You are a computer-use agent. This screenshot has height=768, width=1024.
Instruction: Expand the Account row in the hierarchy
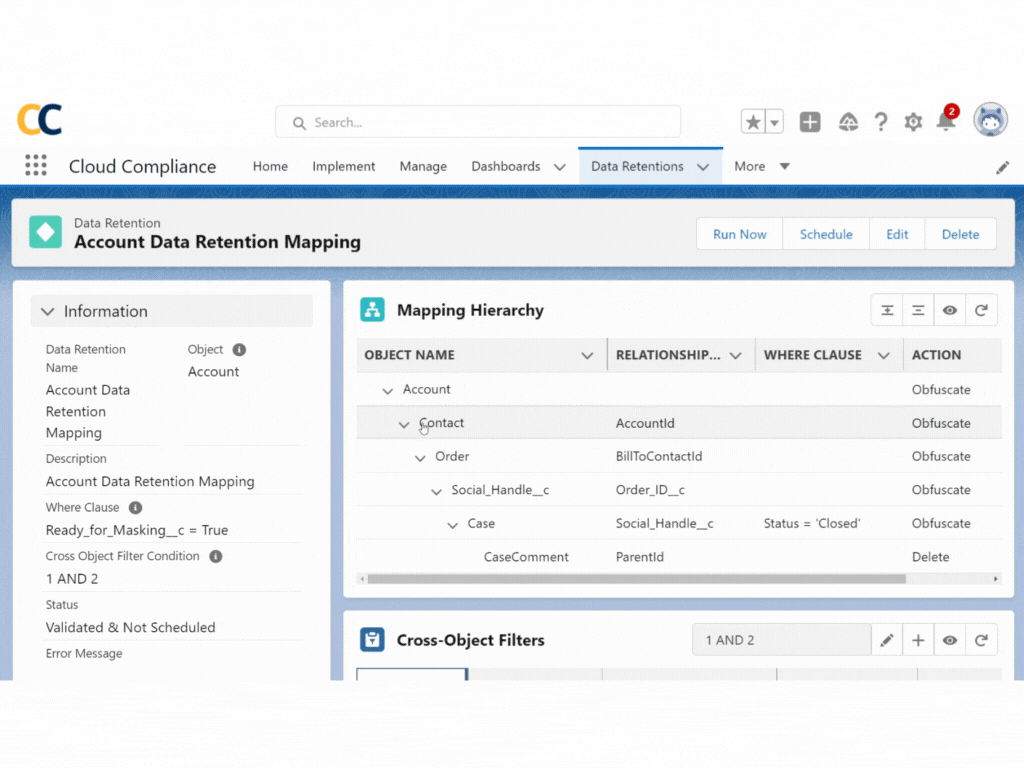coord(388,390)
